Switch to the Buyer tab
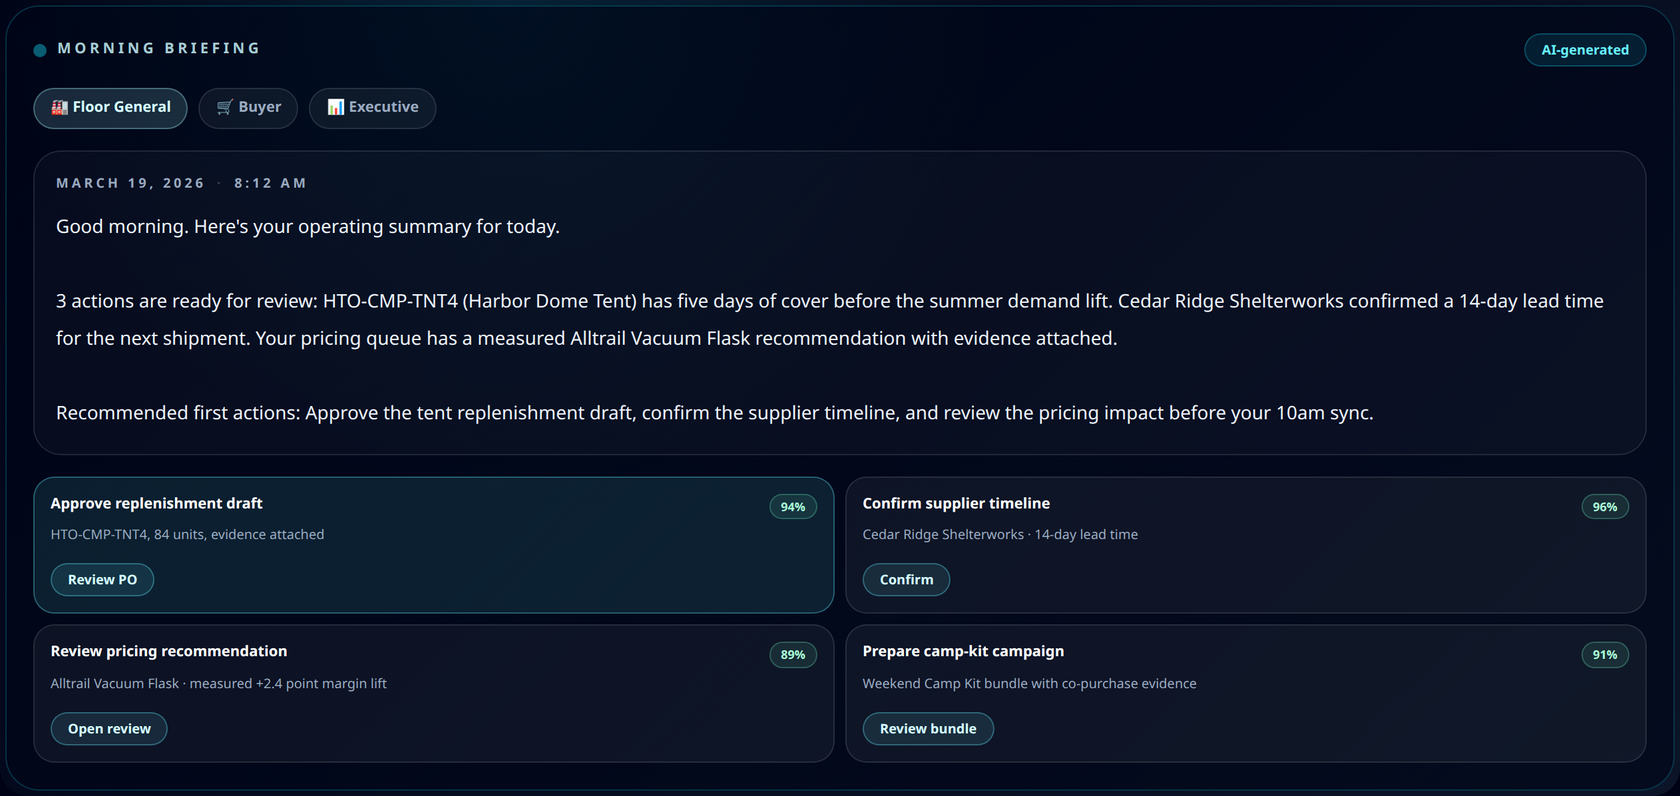The width and height of the screenshot is (1680, 796). 248,107
